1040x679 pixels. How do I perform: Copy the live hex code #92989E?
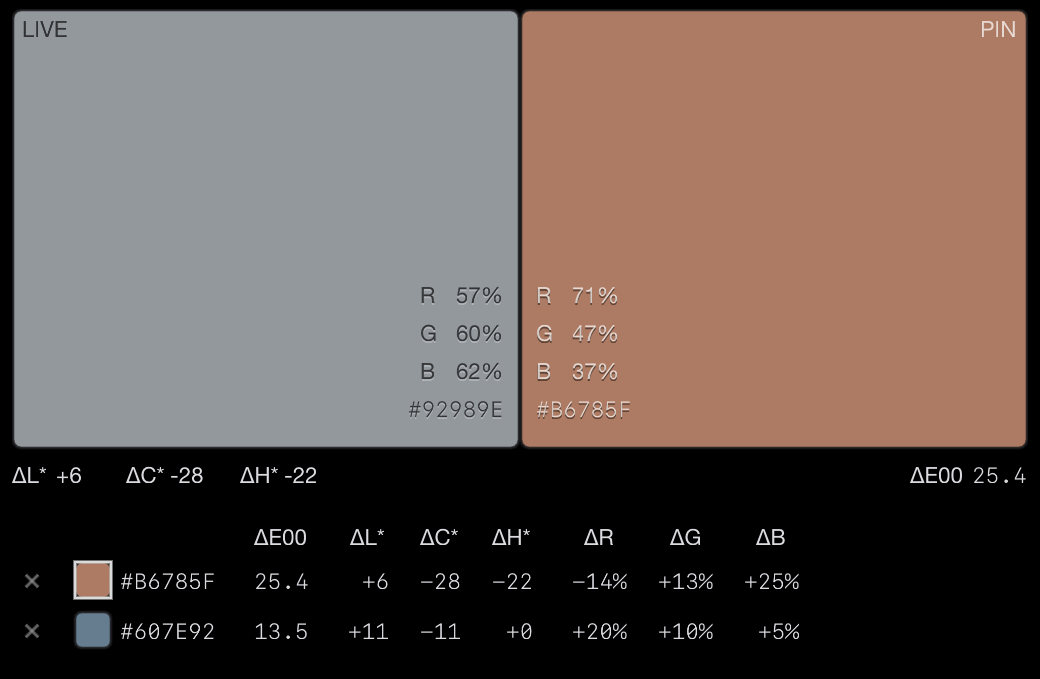point(456,410)
